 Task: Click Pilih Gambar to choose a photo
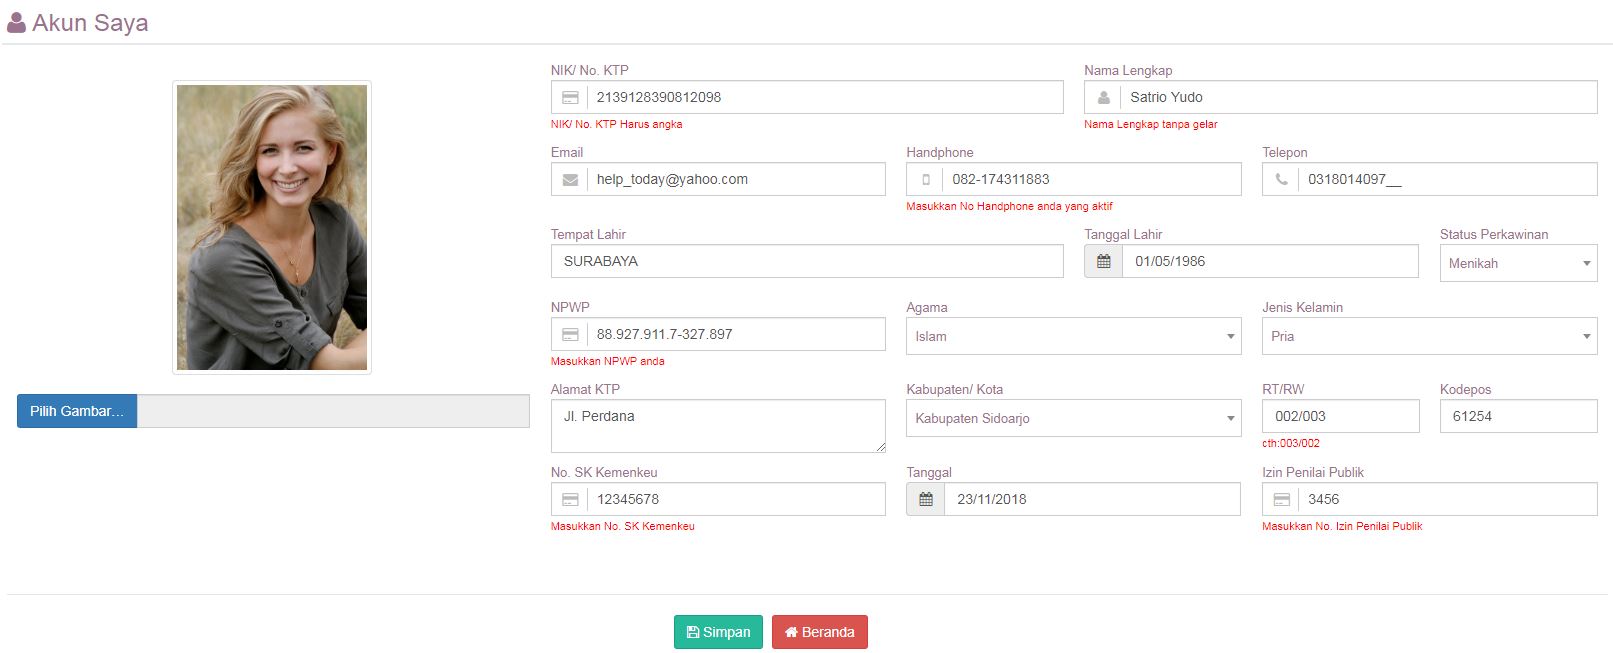[x=77, y=411]
